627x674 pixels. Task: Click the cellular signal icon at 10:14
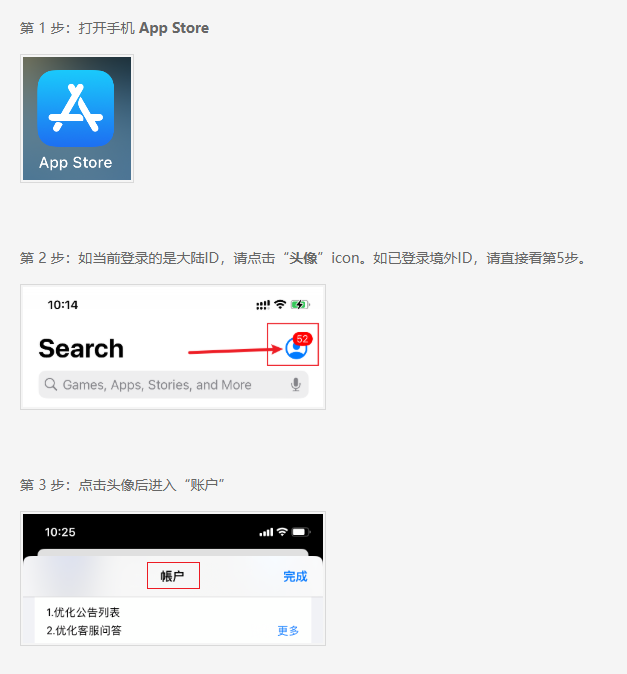click(263, 305)
